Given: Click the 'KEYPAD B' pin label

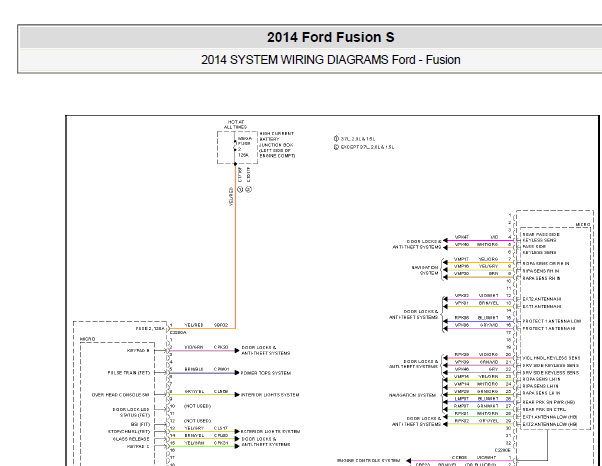Looking at the screenshot, I should pyautogui.click(x=138, y=351).
